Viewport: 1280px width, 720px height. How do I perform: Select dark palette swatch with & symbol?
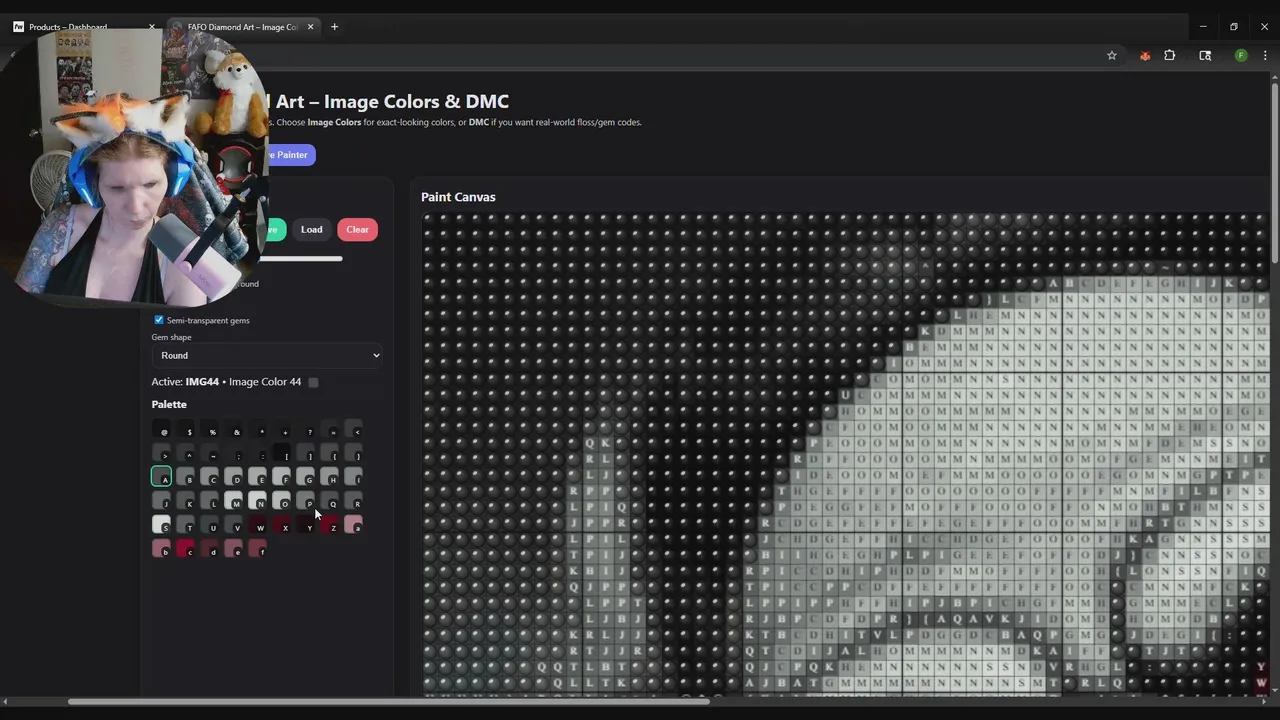point(233,428)
